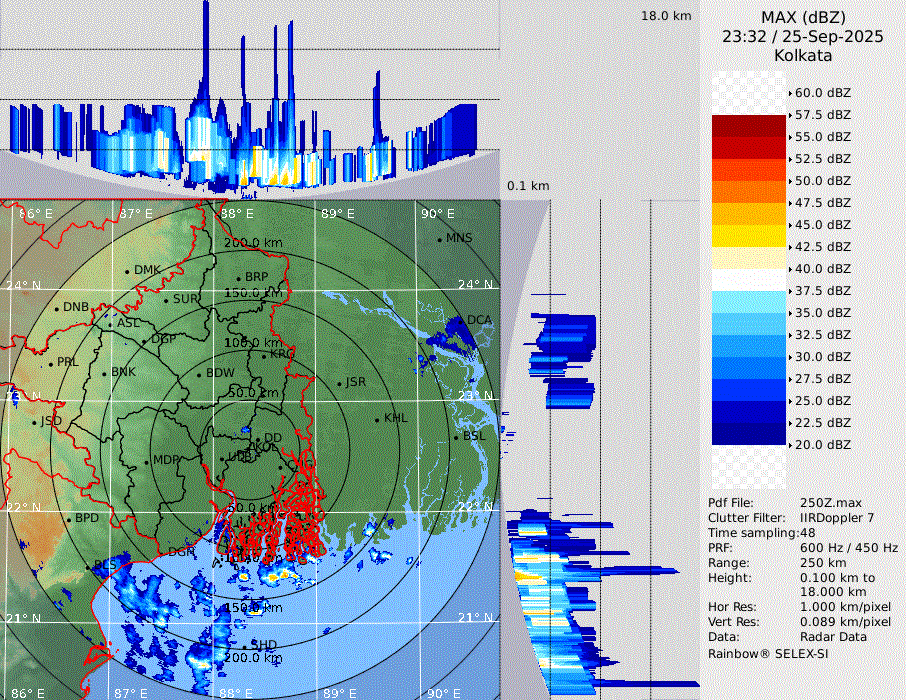Click the MAX (dBZ) title text
The width and height of the screenshot is (906, 700).
coord(803,17)
